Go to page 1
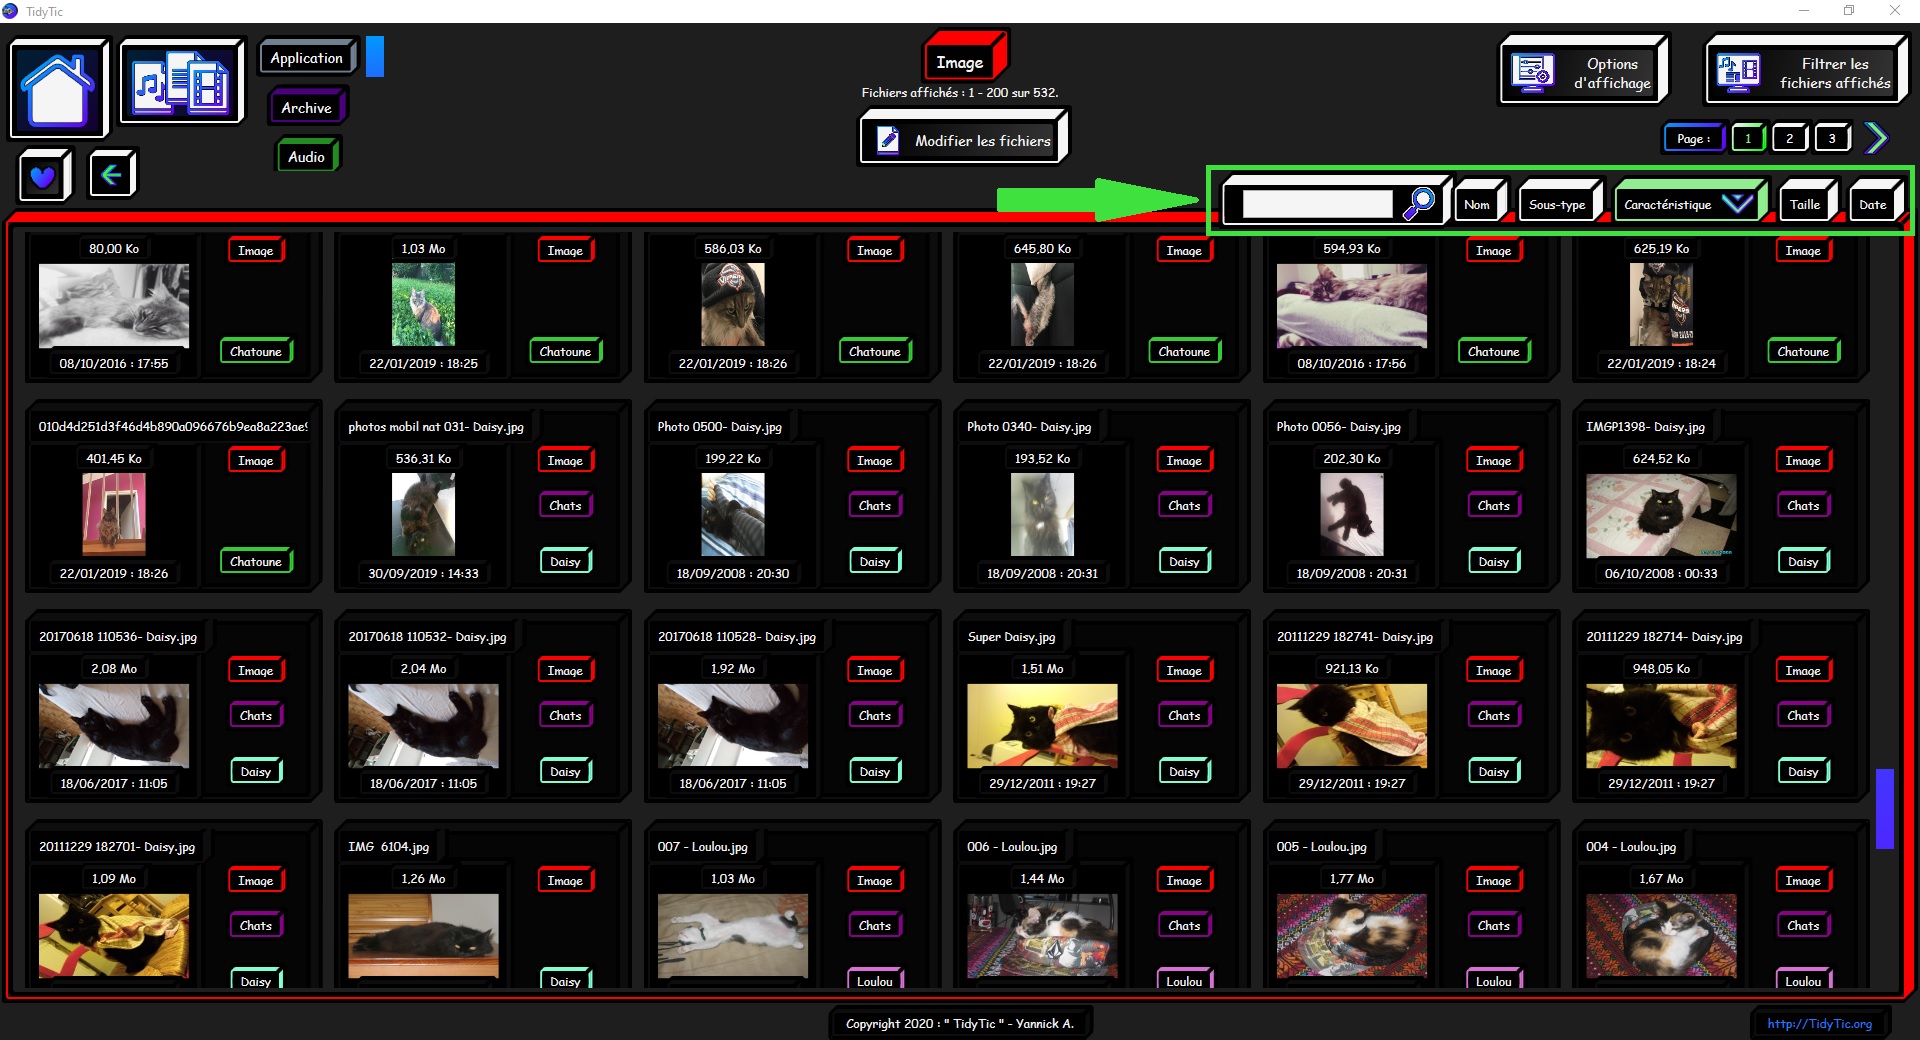Image resolution: width=1920 pixels, height=1040 pixels. pos(1748,139)
